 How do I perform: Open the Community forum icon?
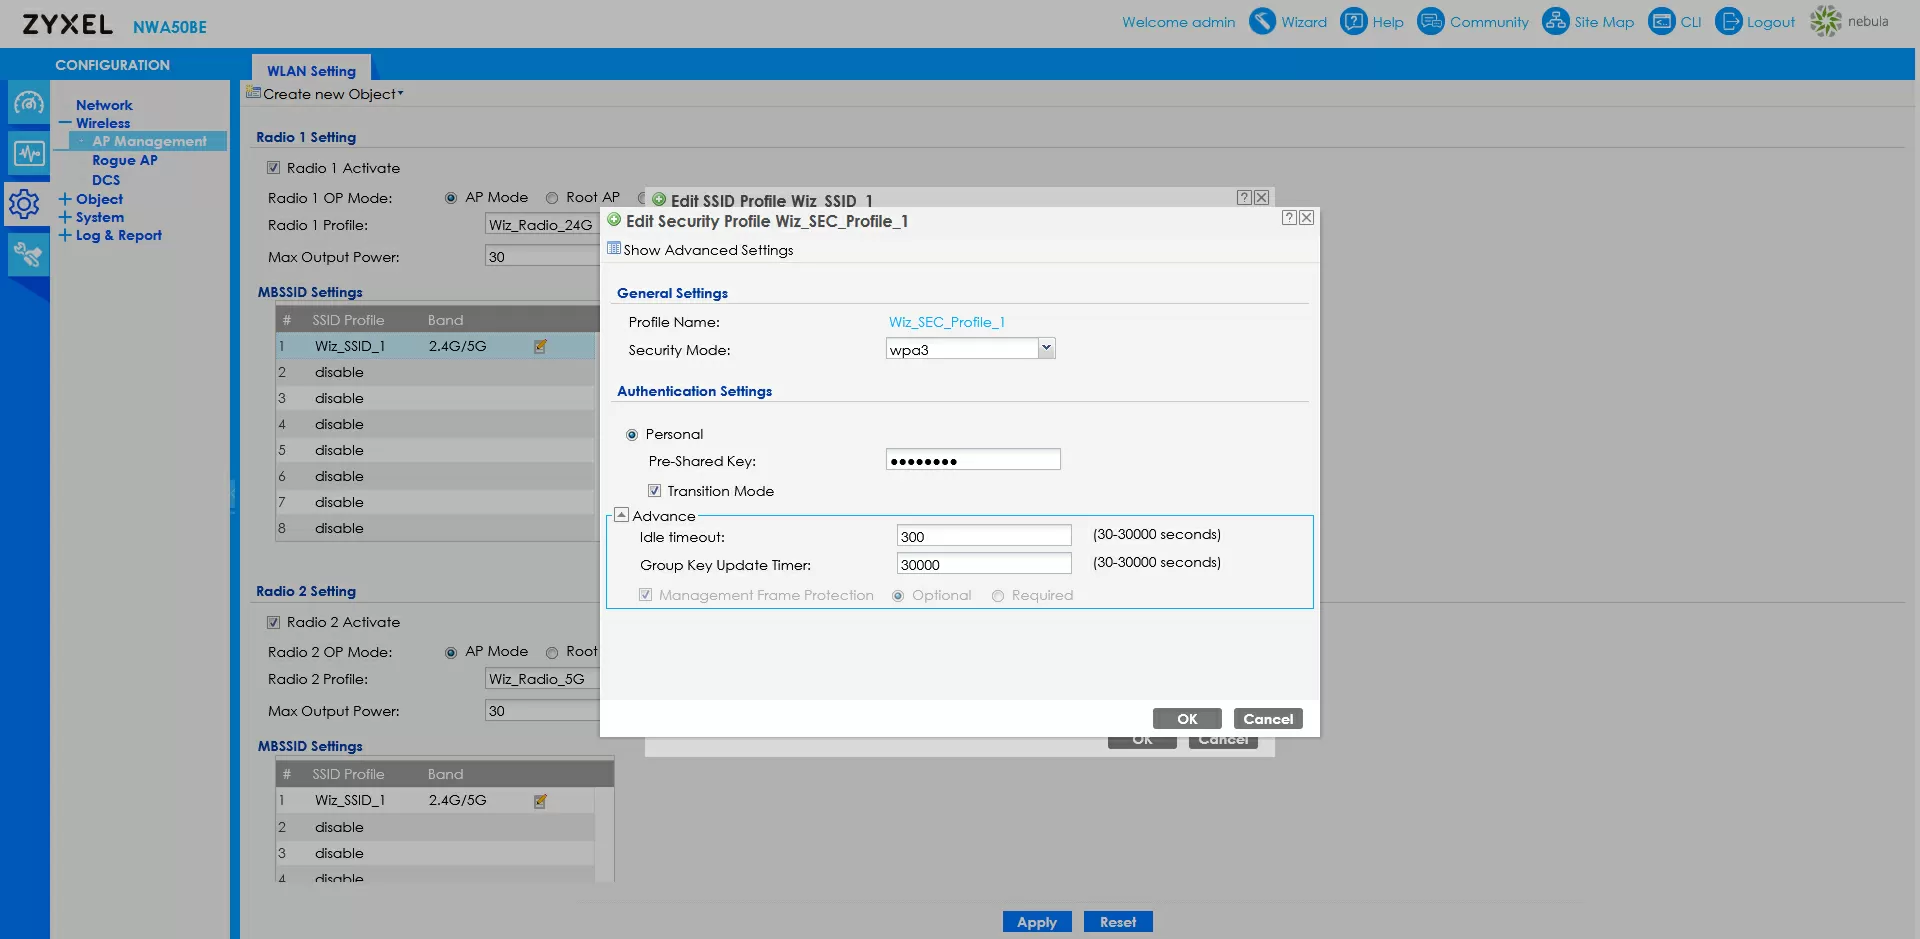click(1431, 21)
